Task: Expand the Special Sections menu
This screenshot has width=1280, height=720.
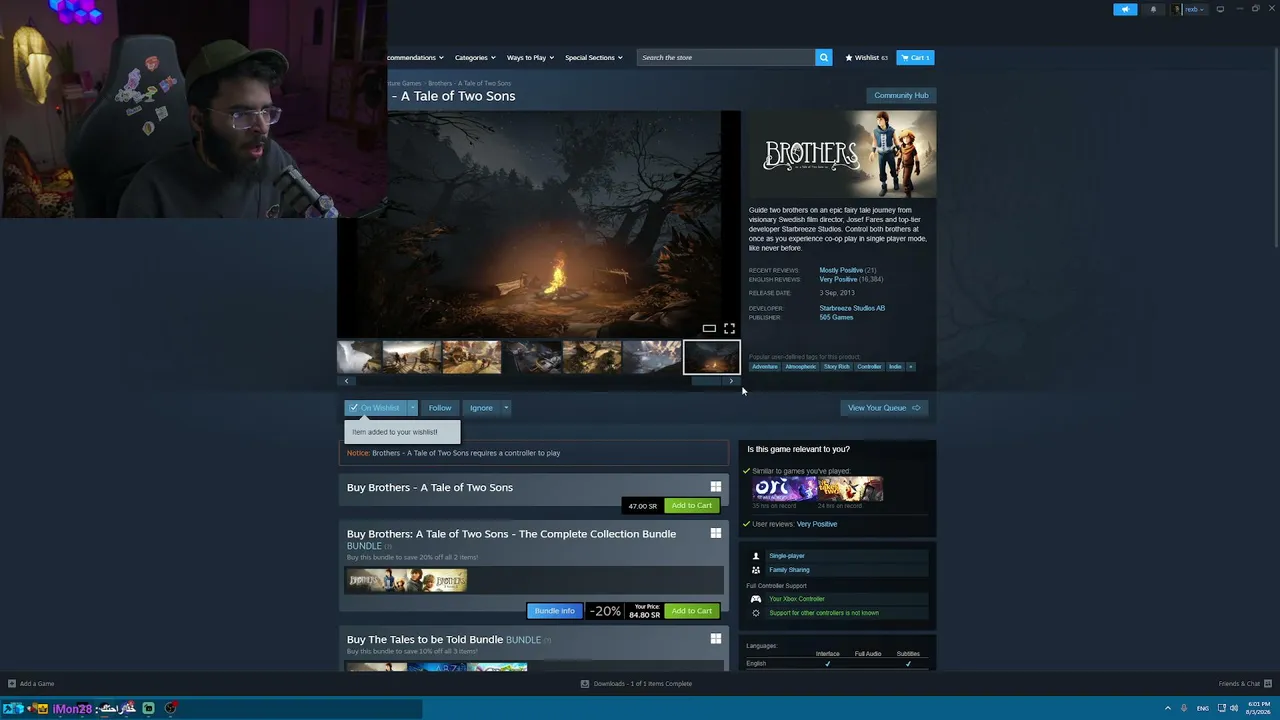Action: tap(594, 58)
